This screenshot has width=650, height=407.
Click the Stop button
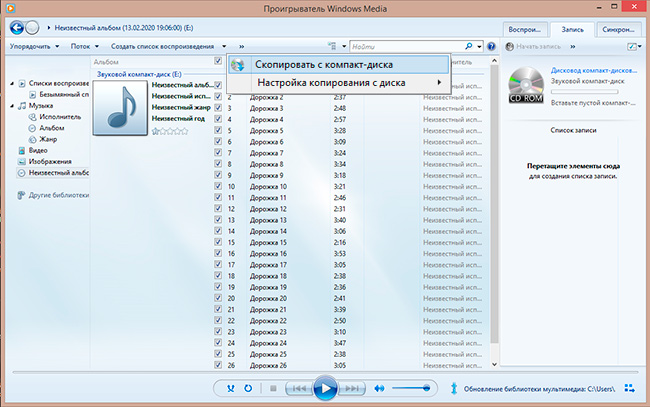point(273,388)
